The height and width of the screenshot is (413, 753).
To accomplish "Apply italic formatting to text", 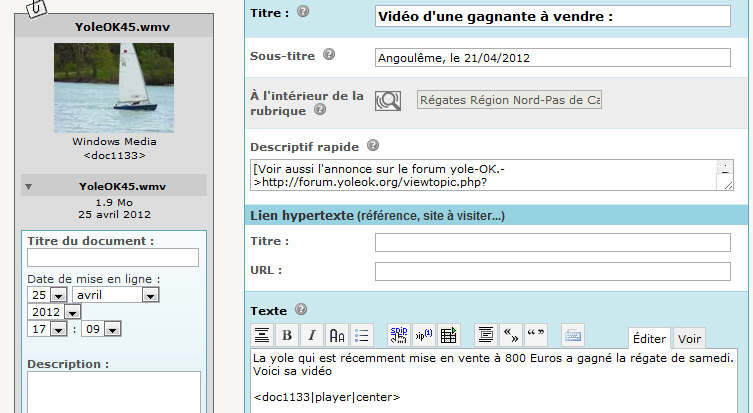I will [312, 335].
